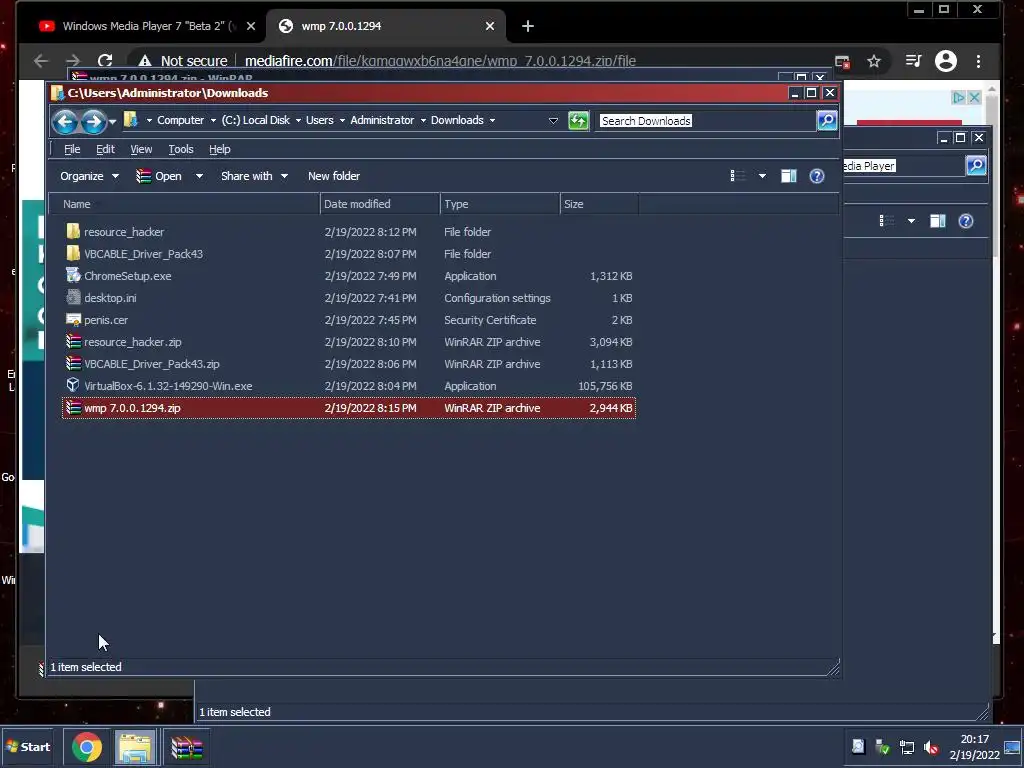This screenshot has width=1024, height=768.
Task: Open the view options dropdown arrow
Action: point(762,176)
